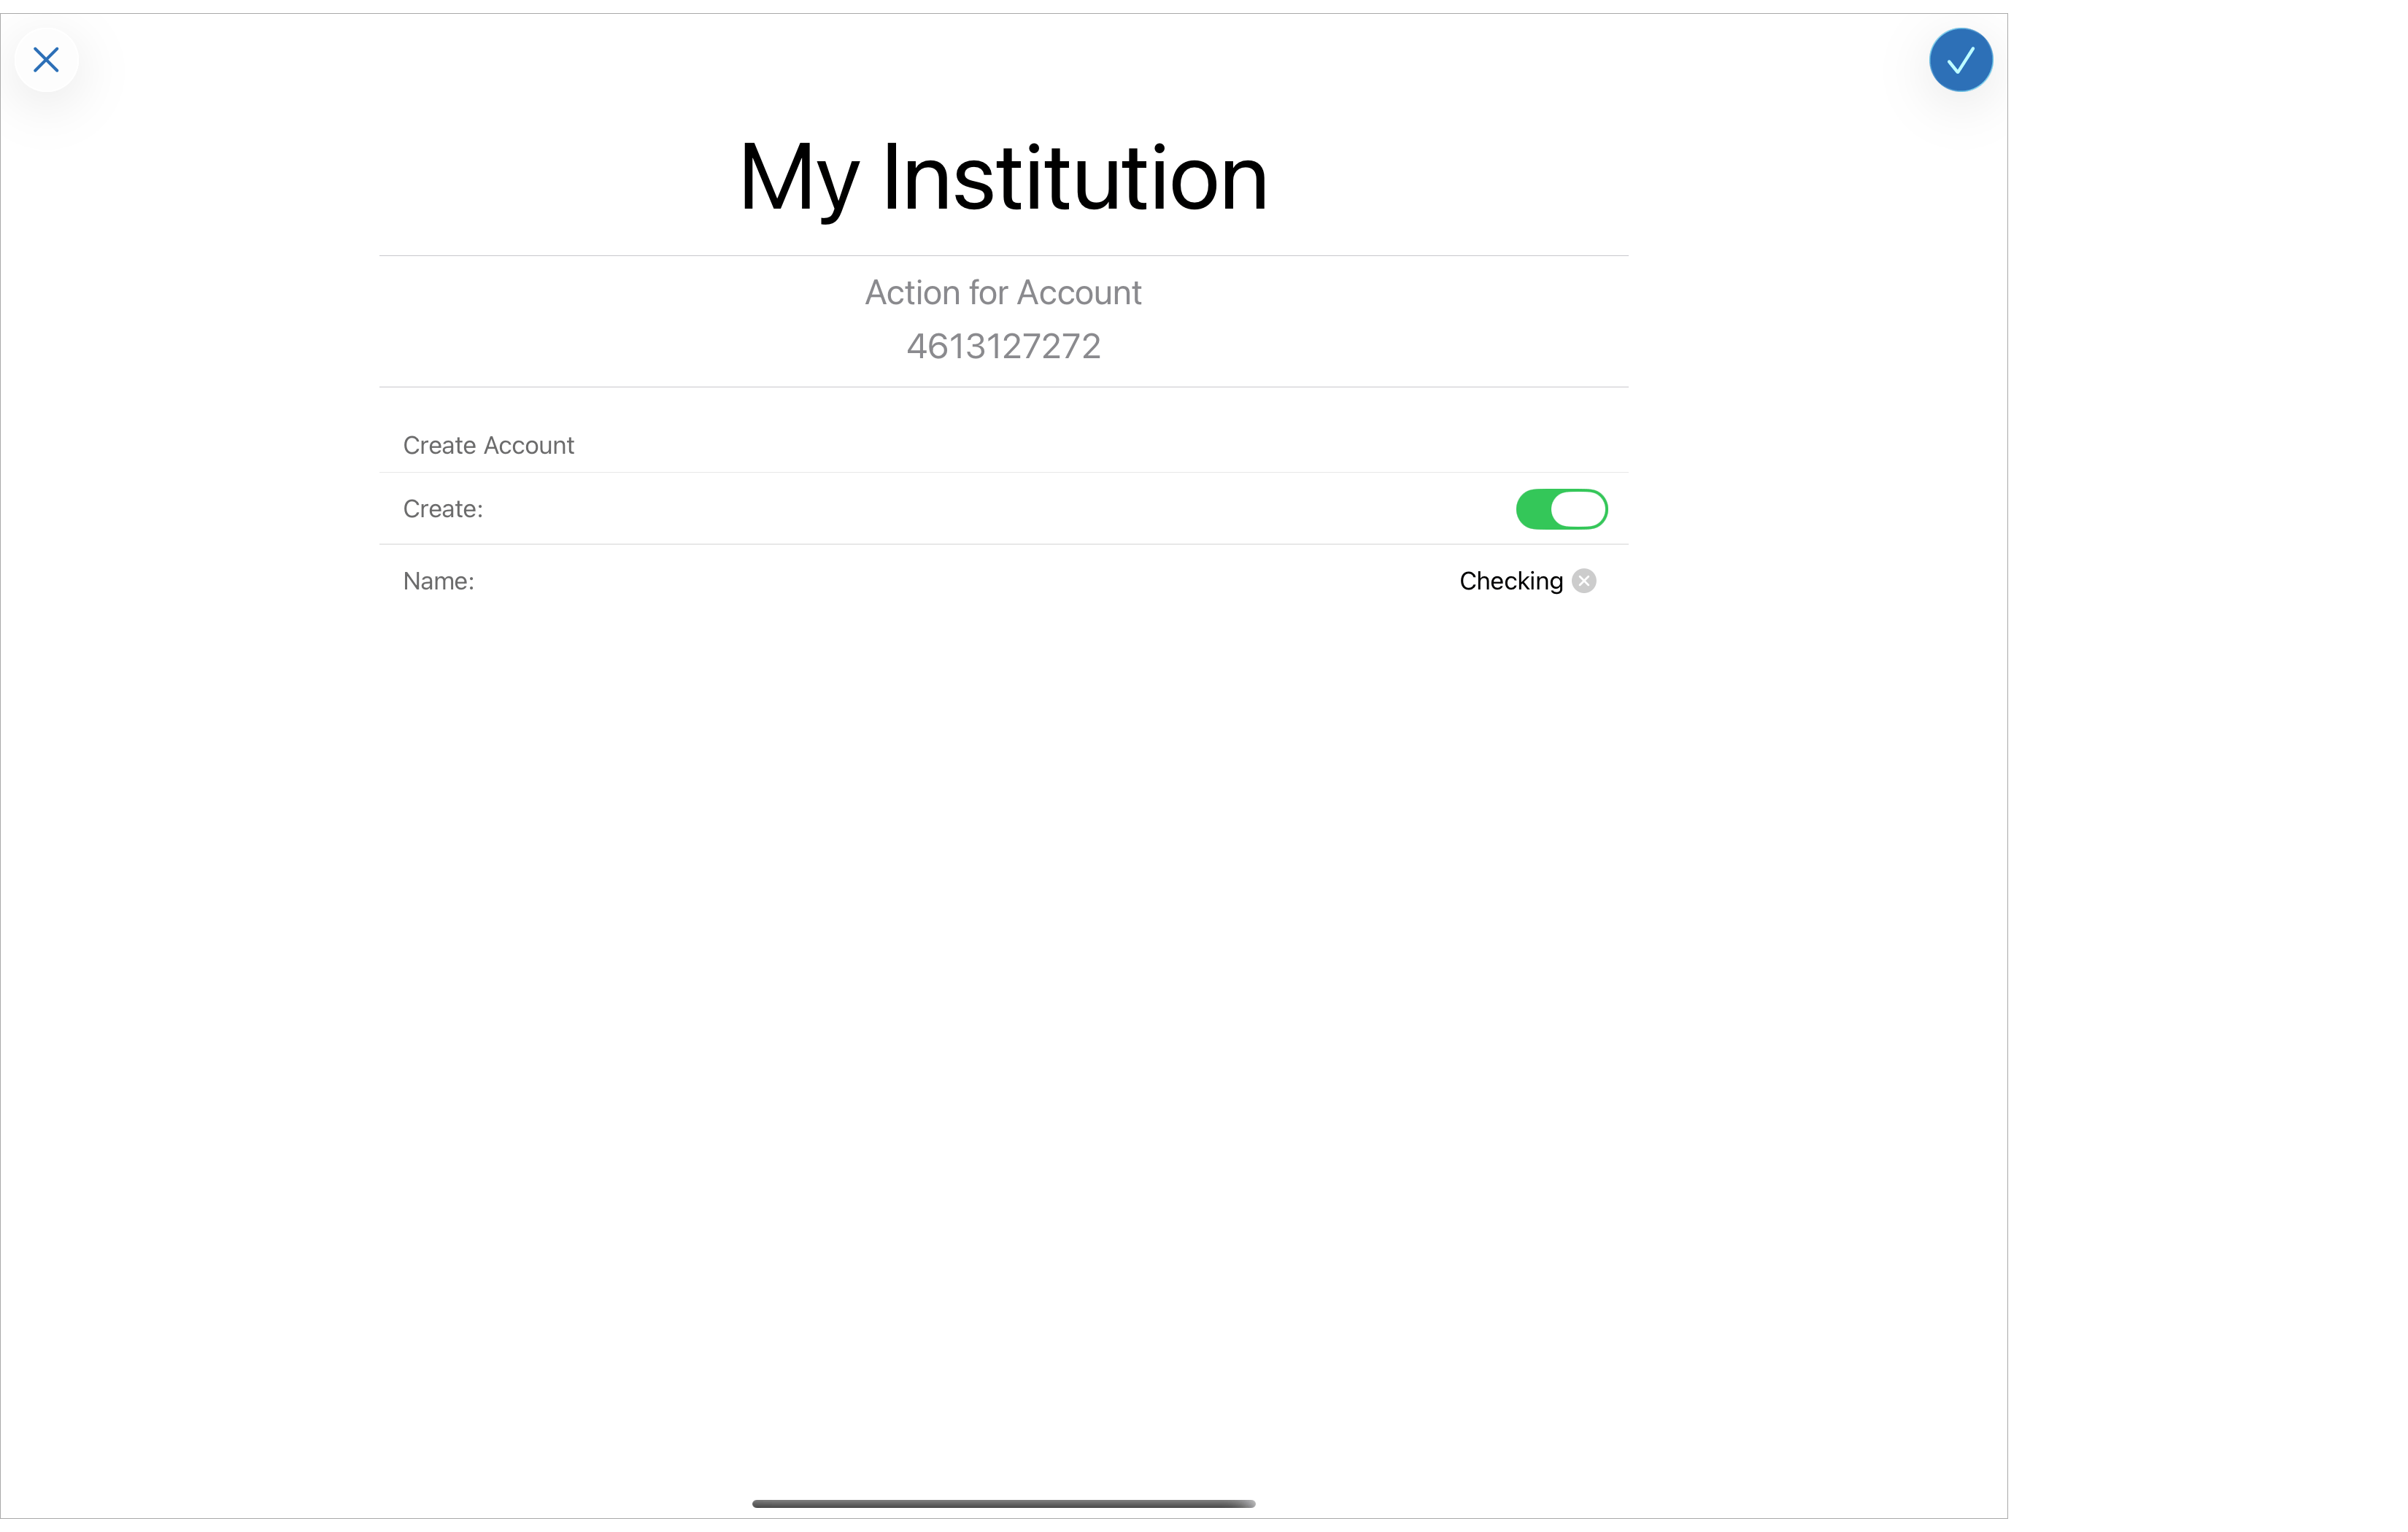Hit the checkmark to confirm the account action
Screen dimensions: 2408x1532
tap(1960, 60)
